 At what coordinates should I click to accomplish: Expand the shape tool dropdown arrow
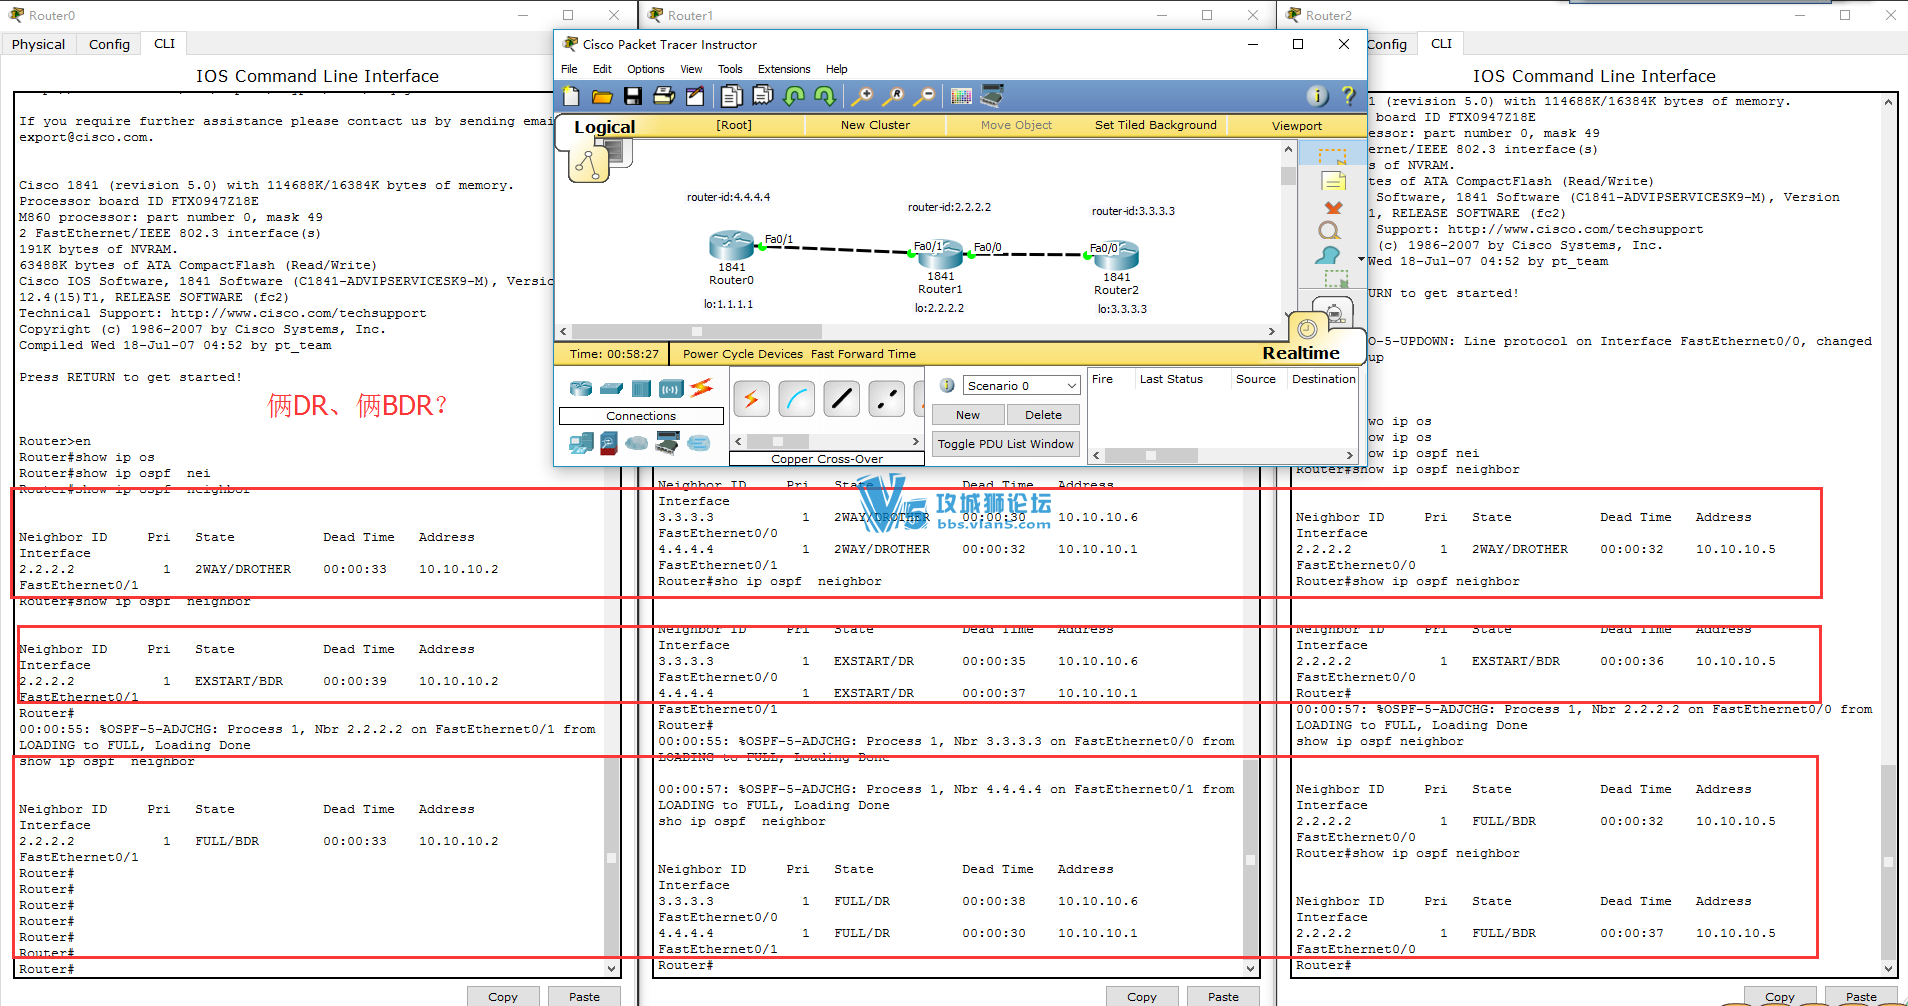[x=1361, y=259]
